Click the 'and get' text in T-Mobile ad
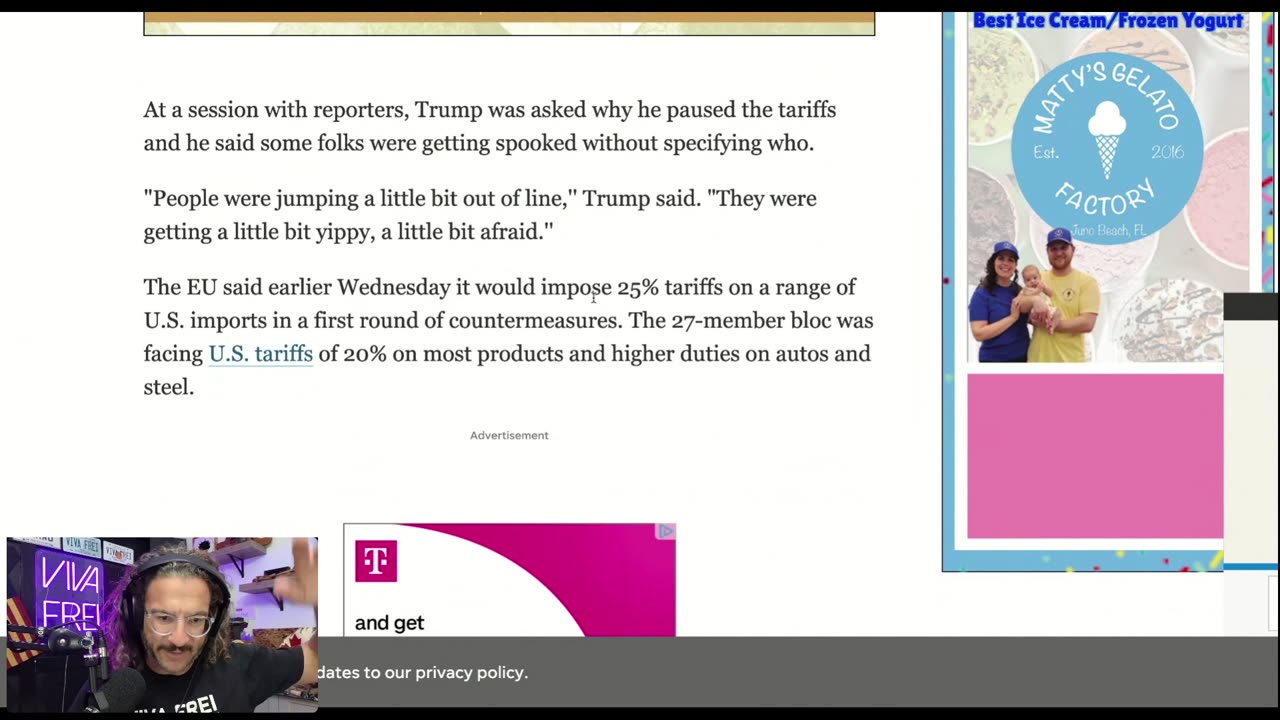Screen dimensions: 1280x720 click(x=389, y=623)
